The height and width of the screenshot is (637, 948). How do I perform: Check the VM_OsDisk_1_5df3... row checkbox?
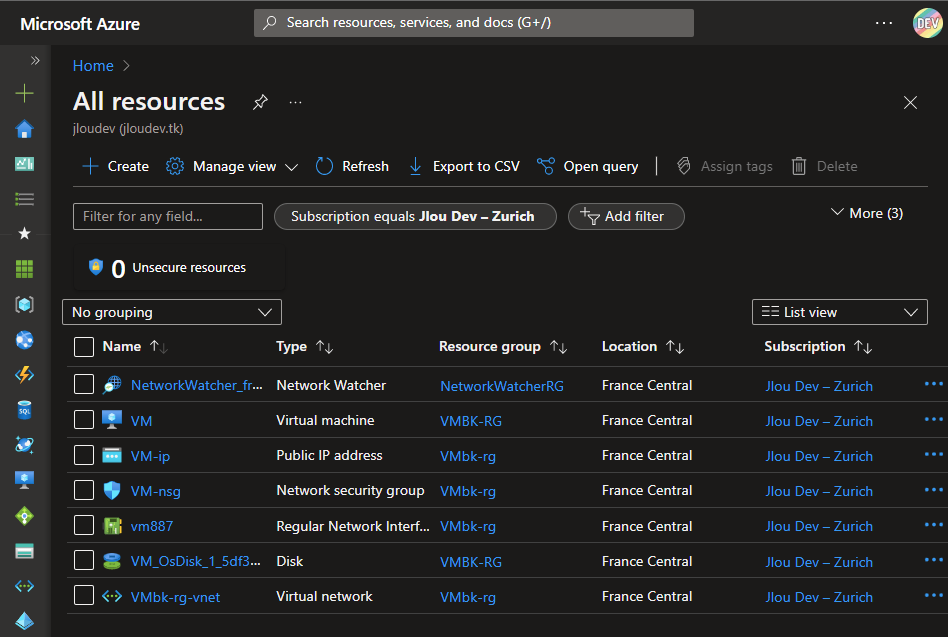click(x=84, y=560)
